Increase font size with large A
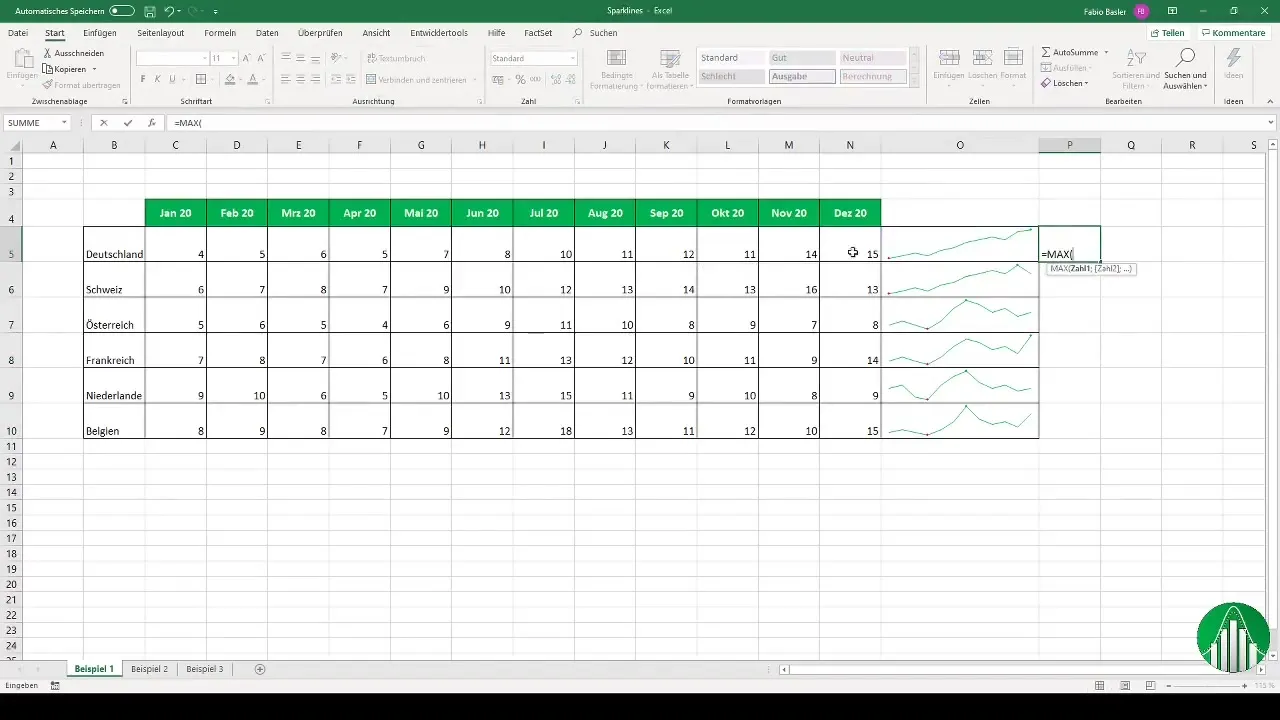 [247, 58]
